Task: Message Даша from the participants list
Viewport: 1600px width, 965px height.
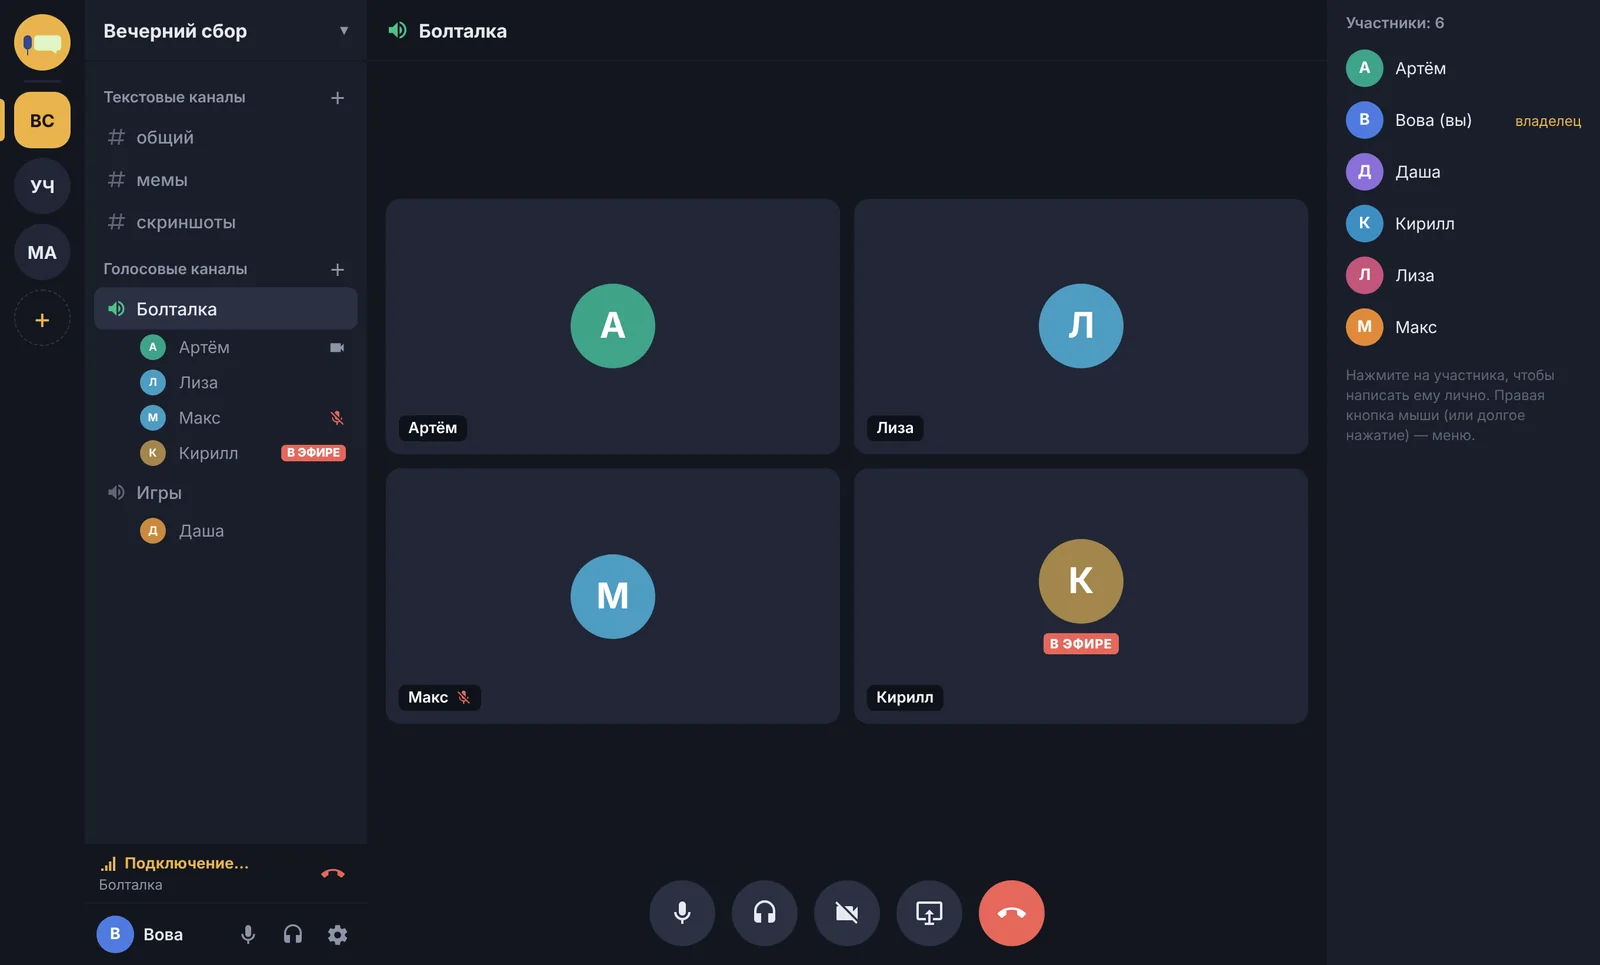Action: pos(1464,172)
